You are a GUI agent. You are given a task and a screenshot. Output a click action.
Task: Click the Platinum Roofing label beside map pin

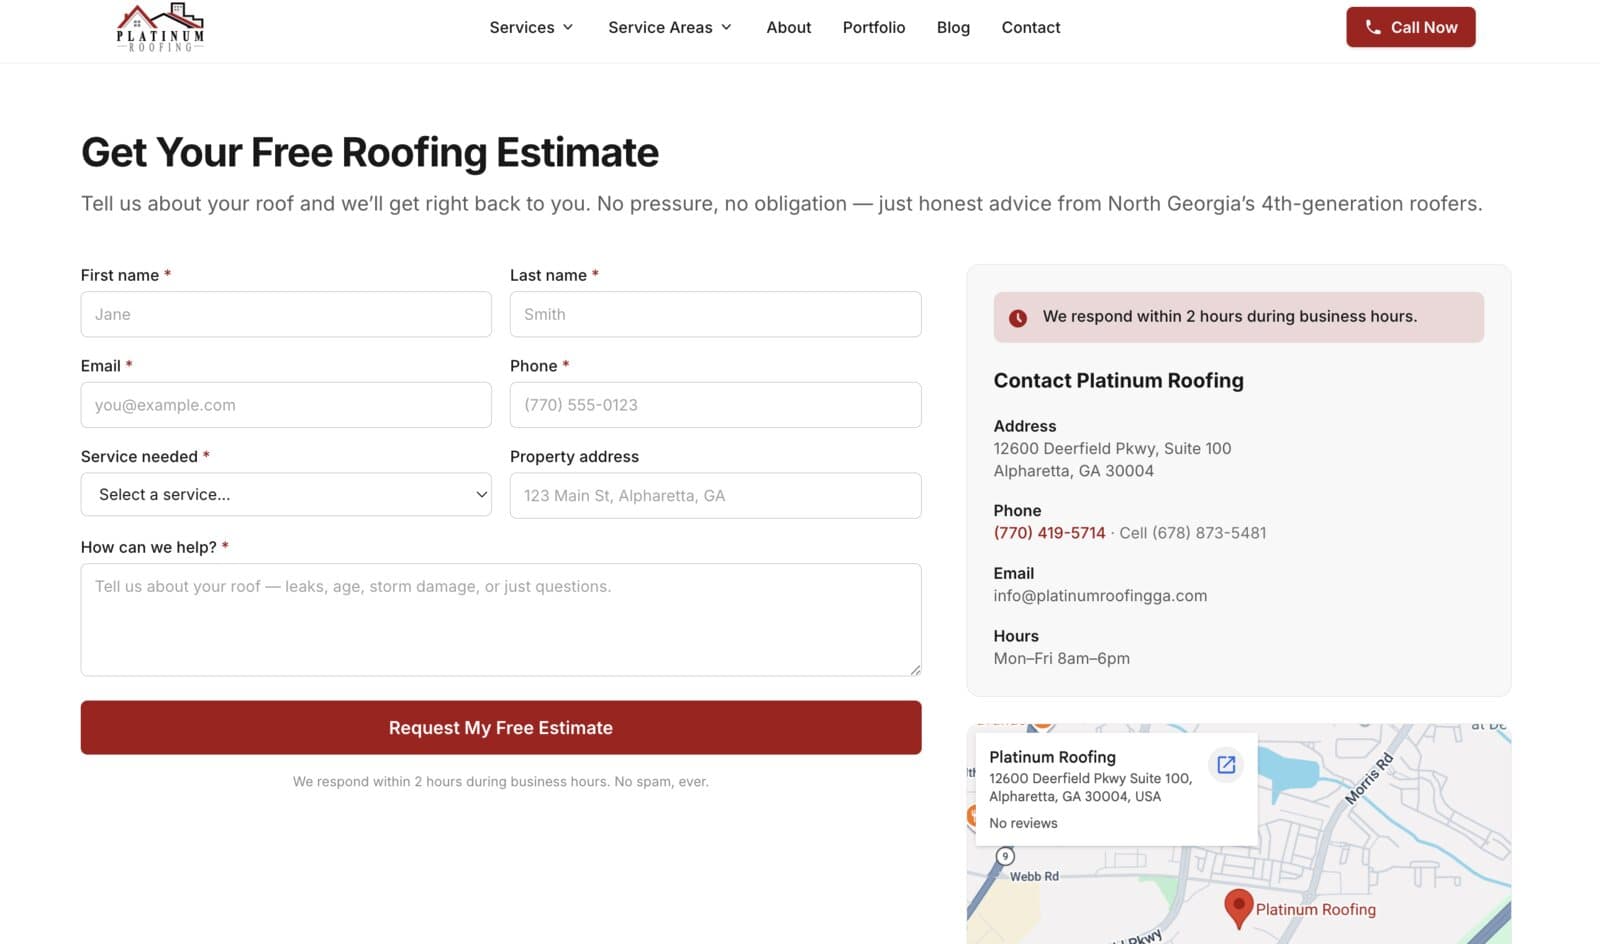click(1315, 909)
